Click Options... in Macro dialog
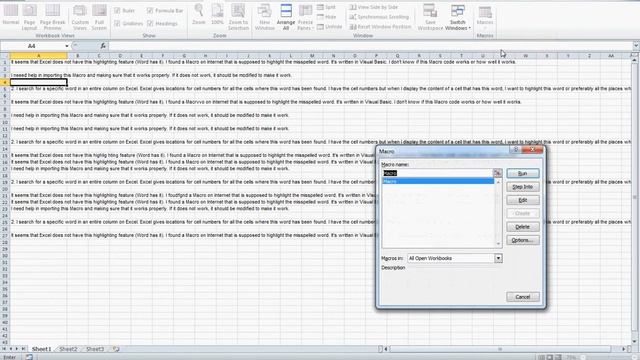The image size is (640, 360). pyautogui.click(x=523, y=240)
